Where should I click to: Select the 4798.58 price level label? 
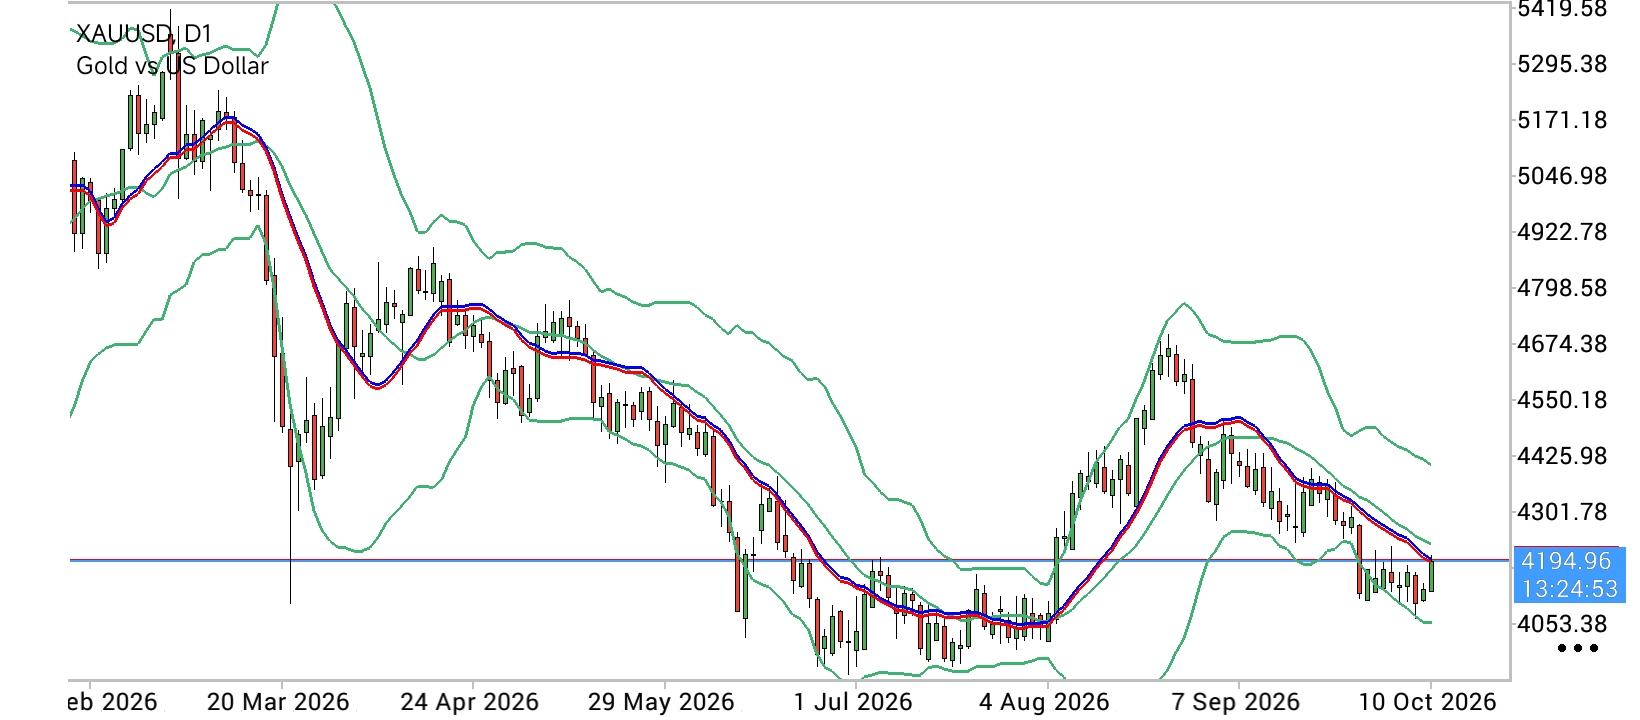(x=1562, y=288)
